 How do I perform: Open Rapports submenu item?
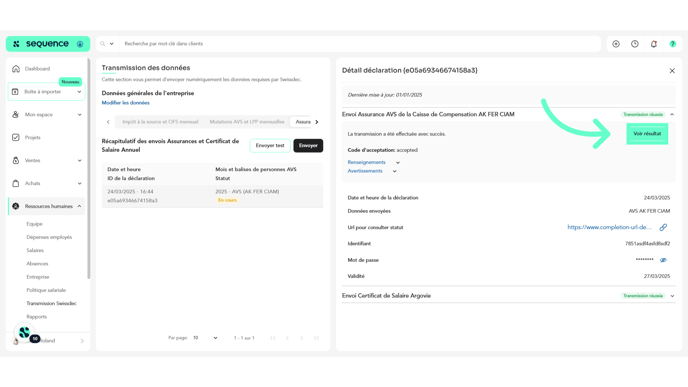(x=36, y=317)
